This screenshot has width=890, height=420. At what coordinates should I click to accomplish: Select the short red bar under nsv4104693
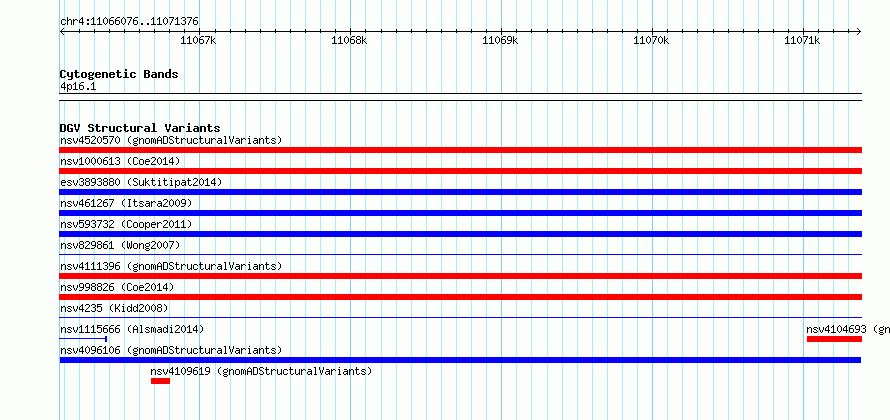tap(834, 339)
